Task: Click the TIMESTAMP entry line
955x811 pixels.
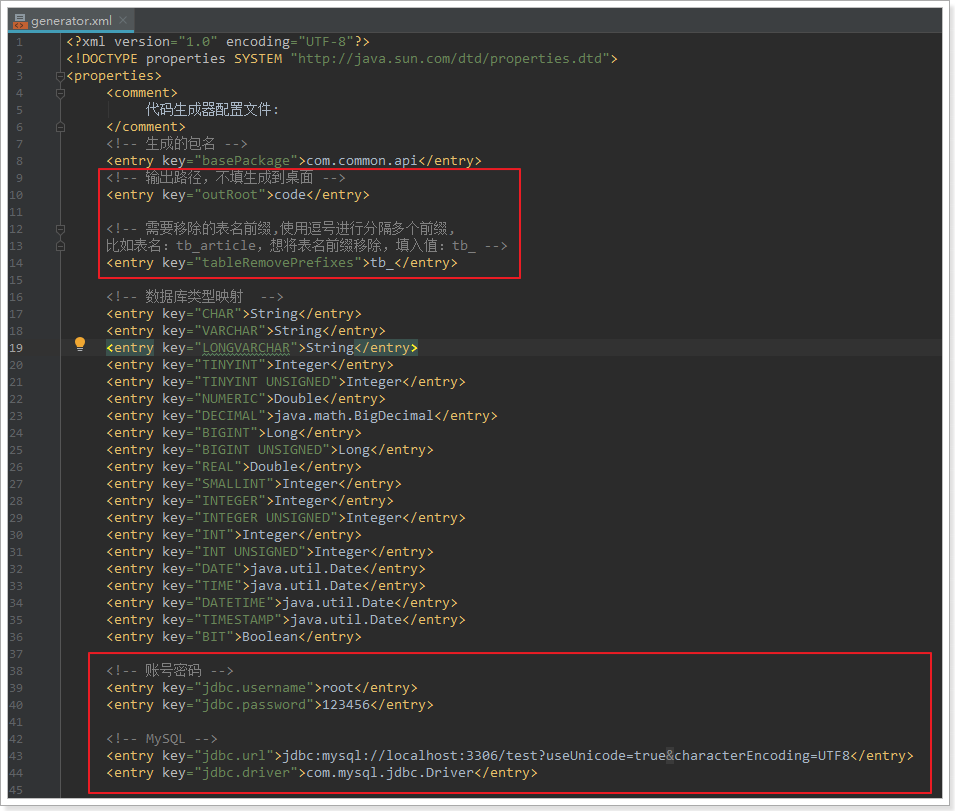Action: click(286, 620)
